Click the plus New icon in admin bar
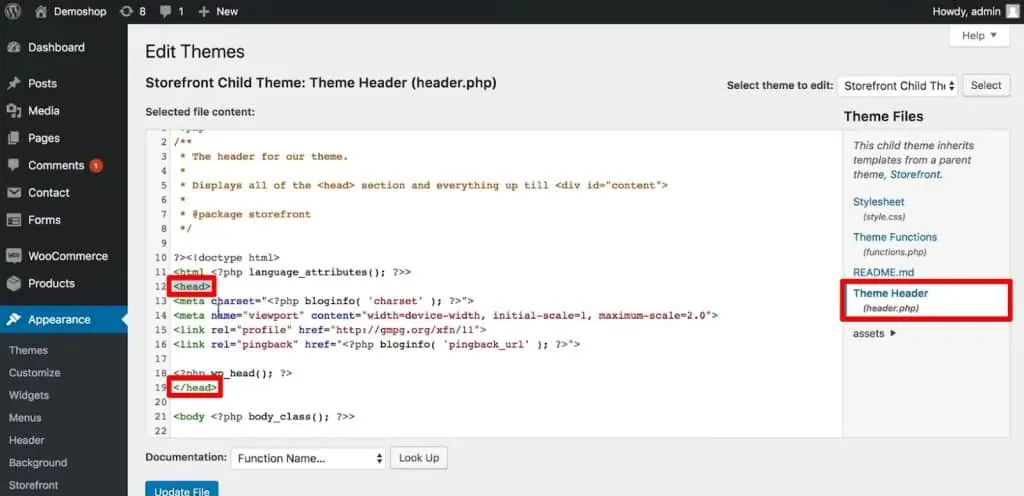Screen dimensions: 1024x496 pos(204,11)
